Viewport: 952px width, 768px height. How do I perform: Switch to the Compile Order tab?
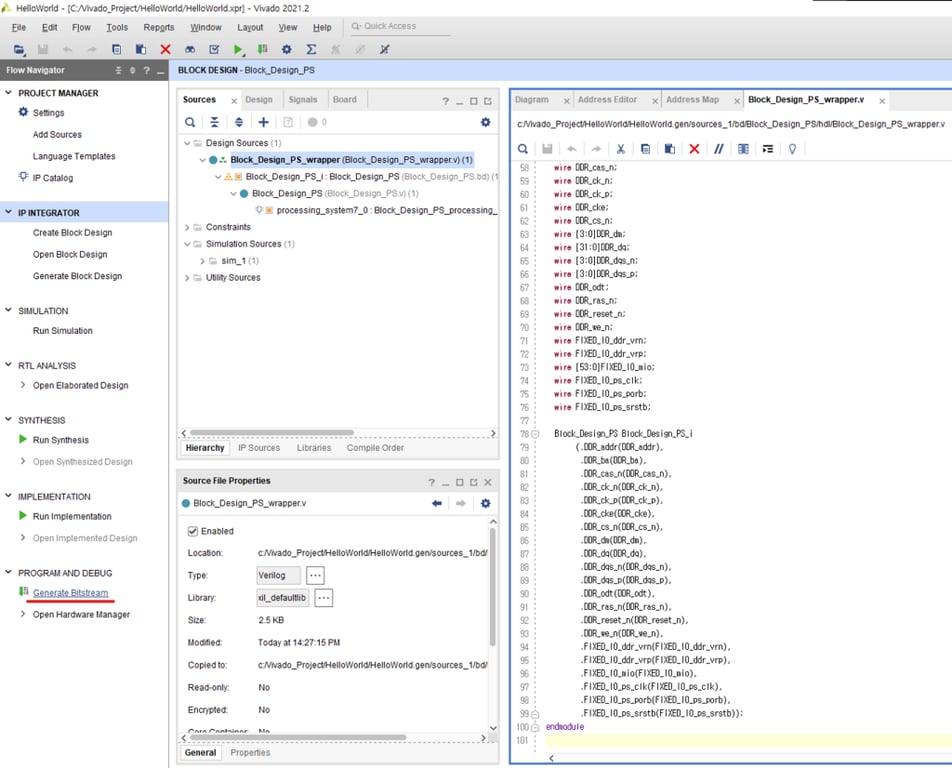tap(375, 448)
